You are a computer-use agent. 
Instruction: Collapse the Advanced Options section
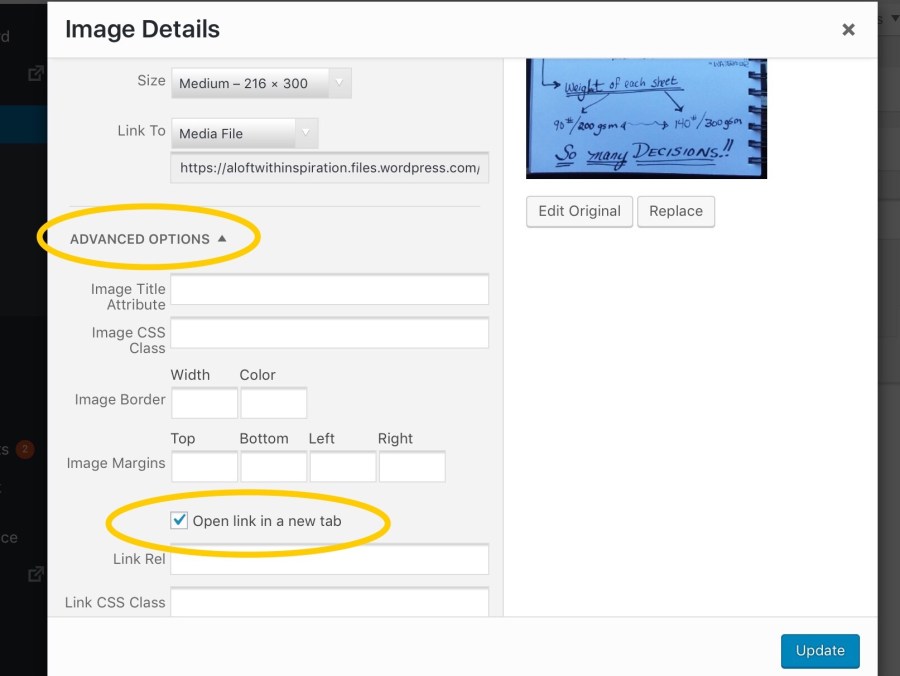pos(148,239)
